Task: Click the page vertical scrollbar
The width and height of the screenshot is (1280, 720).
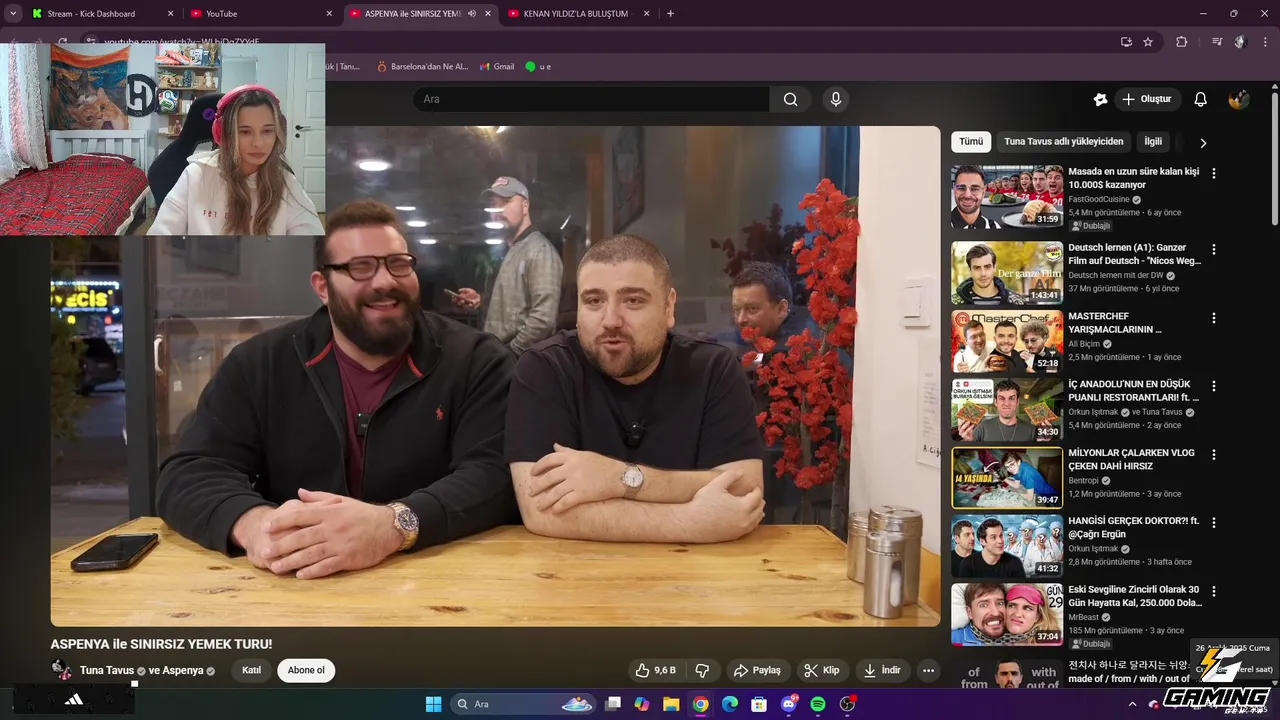Action: pyautogui.click(x=1275, y=160)
